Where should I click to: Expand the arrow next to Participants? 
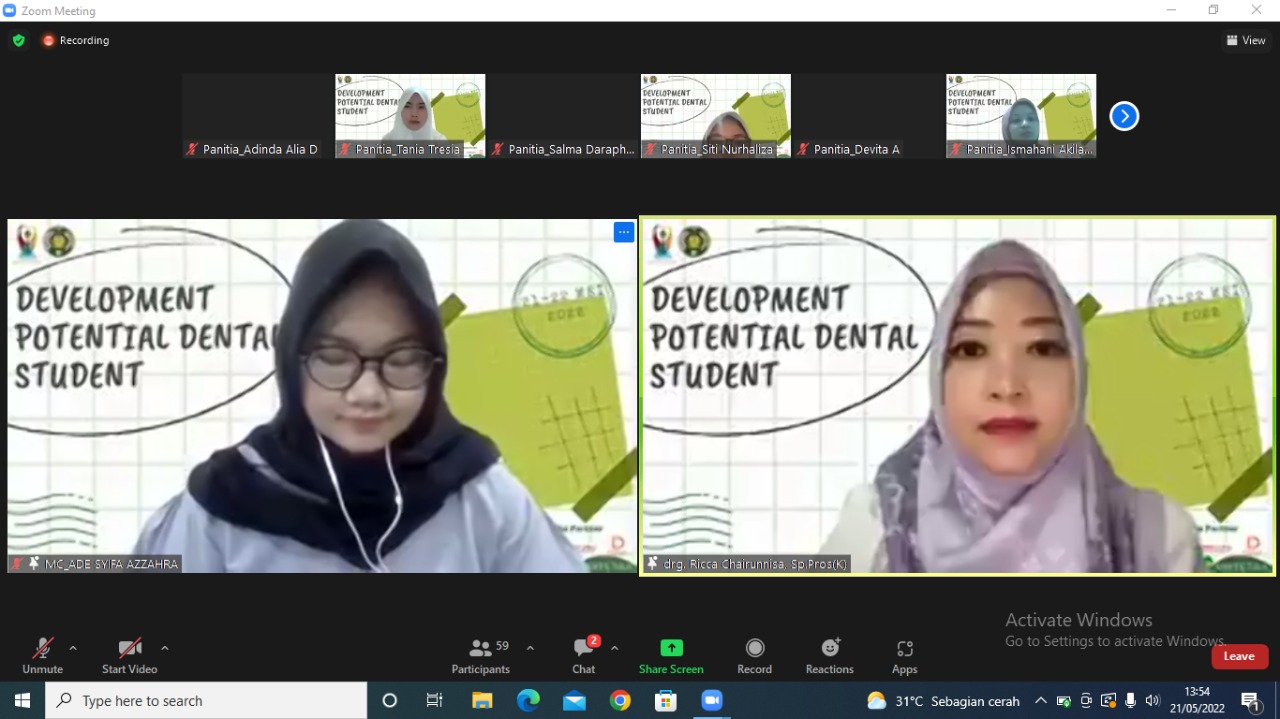pyautogui.click(x=530, y=648)
